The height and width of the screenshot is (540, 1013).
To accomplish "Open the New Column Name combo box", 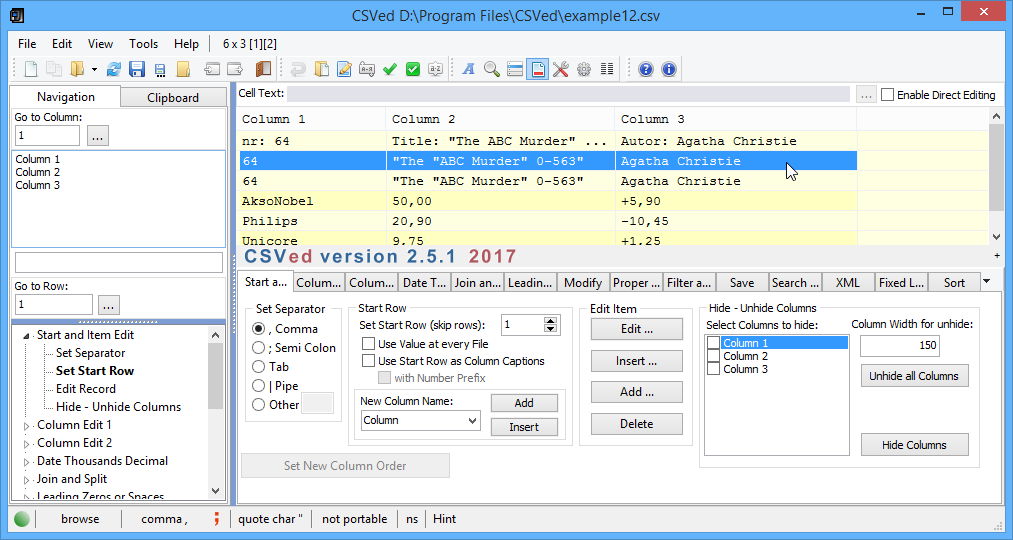I will pyautogui.click(x=420, y=421).
